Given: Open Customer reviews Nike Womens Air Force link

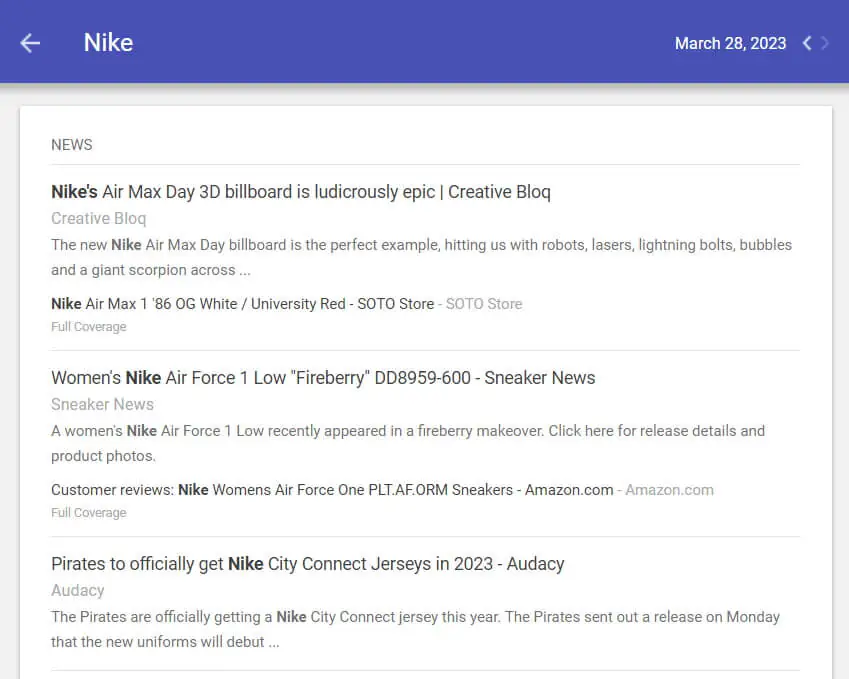Looking at the screenshot, I should pyautogui.click(x=332, y=489).
